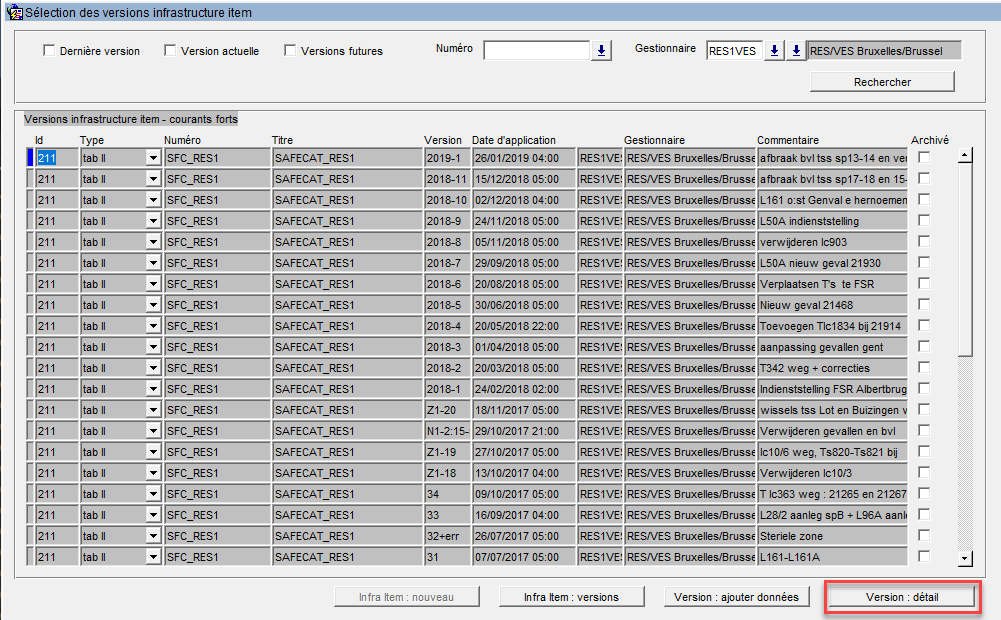Screen dimensions: 1001x620
Task: Open Infra Item : versions
Action: pos(571,597)
